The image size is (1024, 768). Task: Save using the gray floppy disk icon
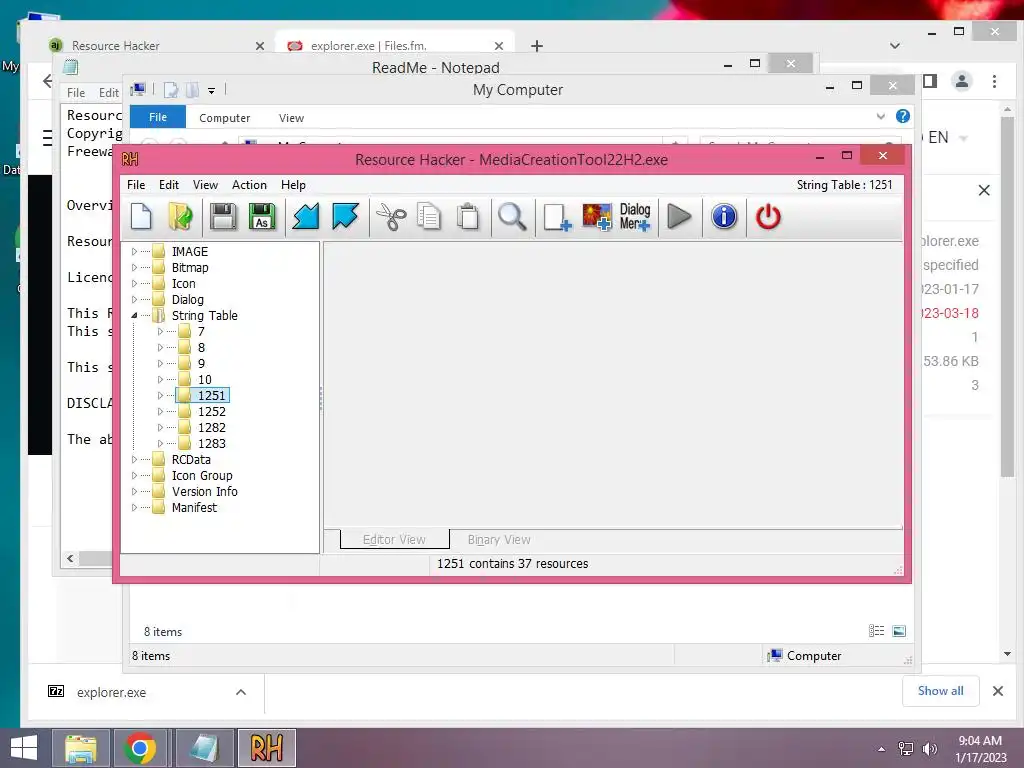223,217
